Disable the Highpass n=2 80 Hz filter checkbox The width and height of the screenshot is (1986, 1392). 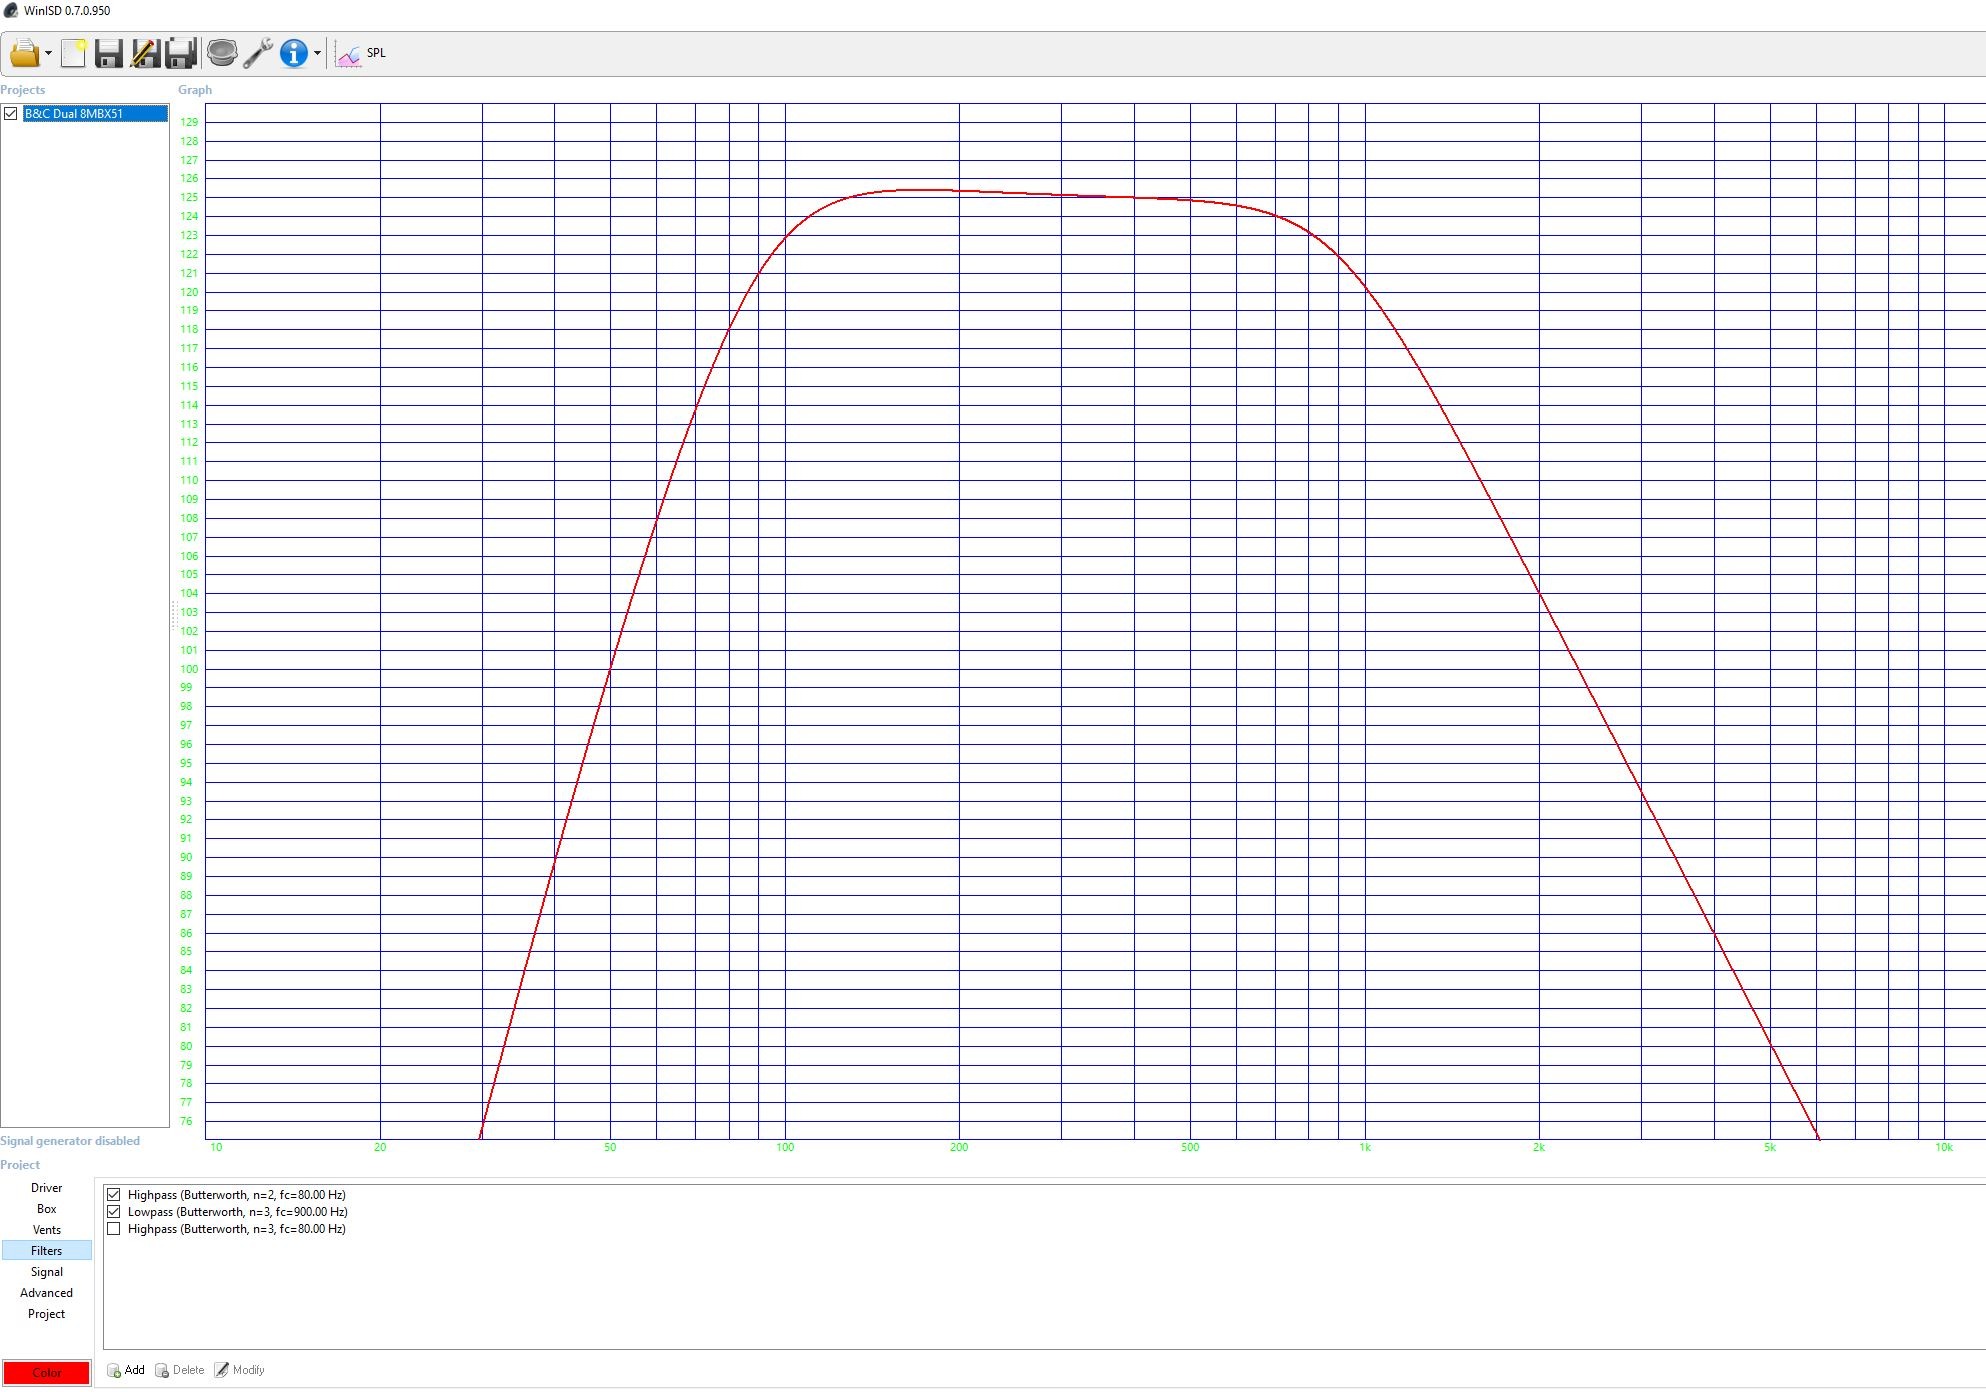point(114,1195)
